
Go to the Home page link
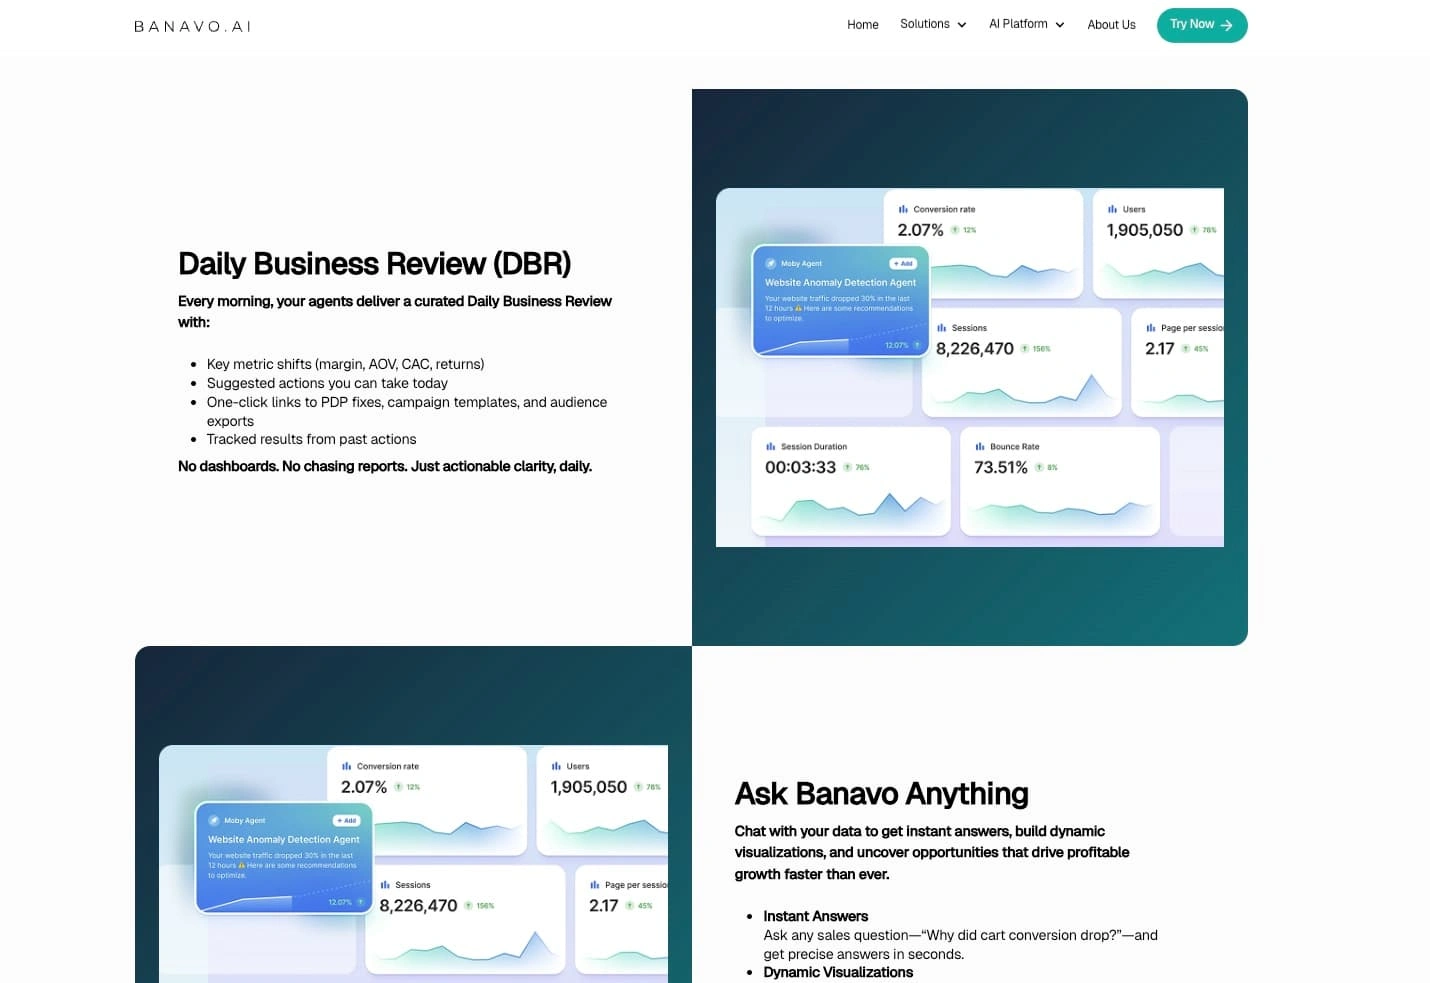[862, 25]
